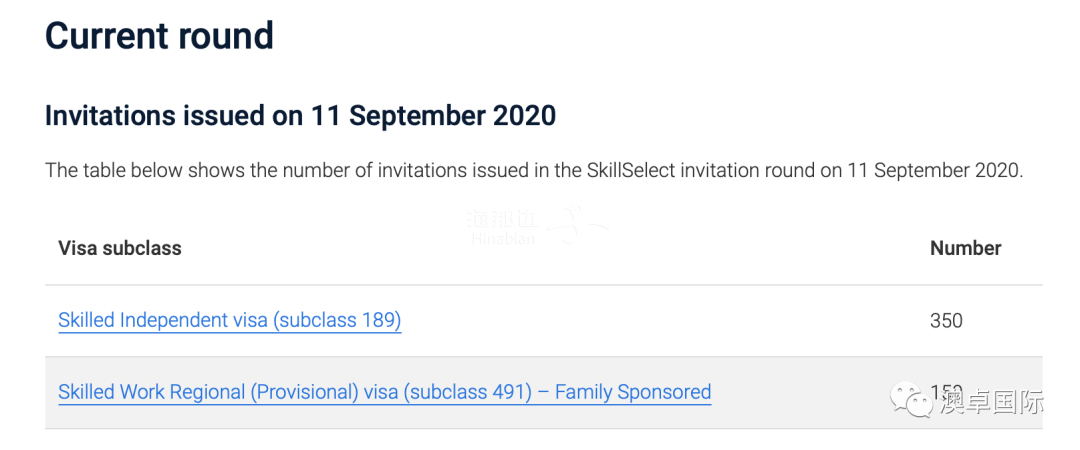Select the Number column header
The width and height of the screenshot is (1080, 450).
pos(966,248)
